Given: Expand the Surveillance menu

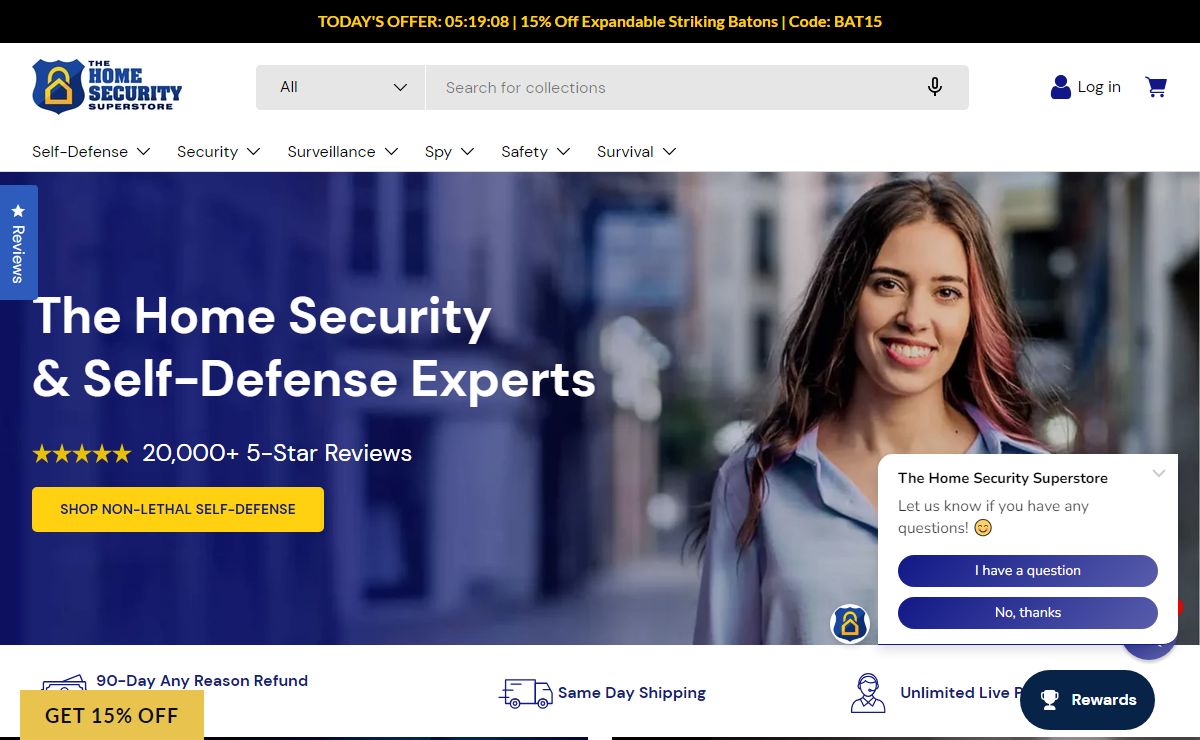Looking at the screenshot, I should [x=343, y=152].
